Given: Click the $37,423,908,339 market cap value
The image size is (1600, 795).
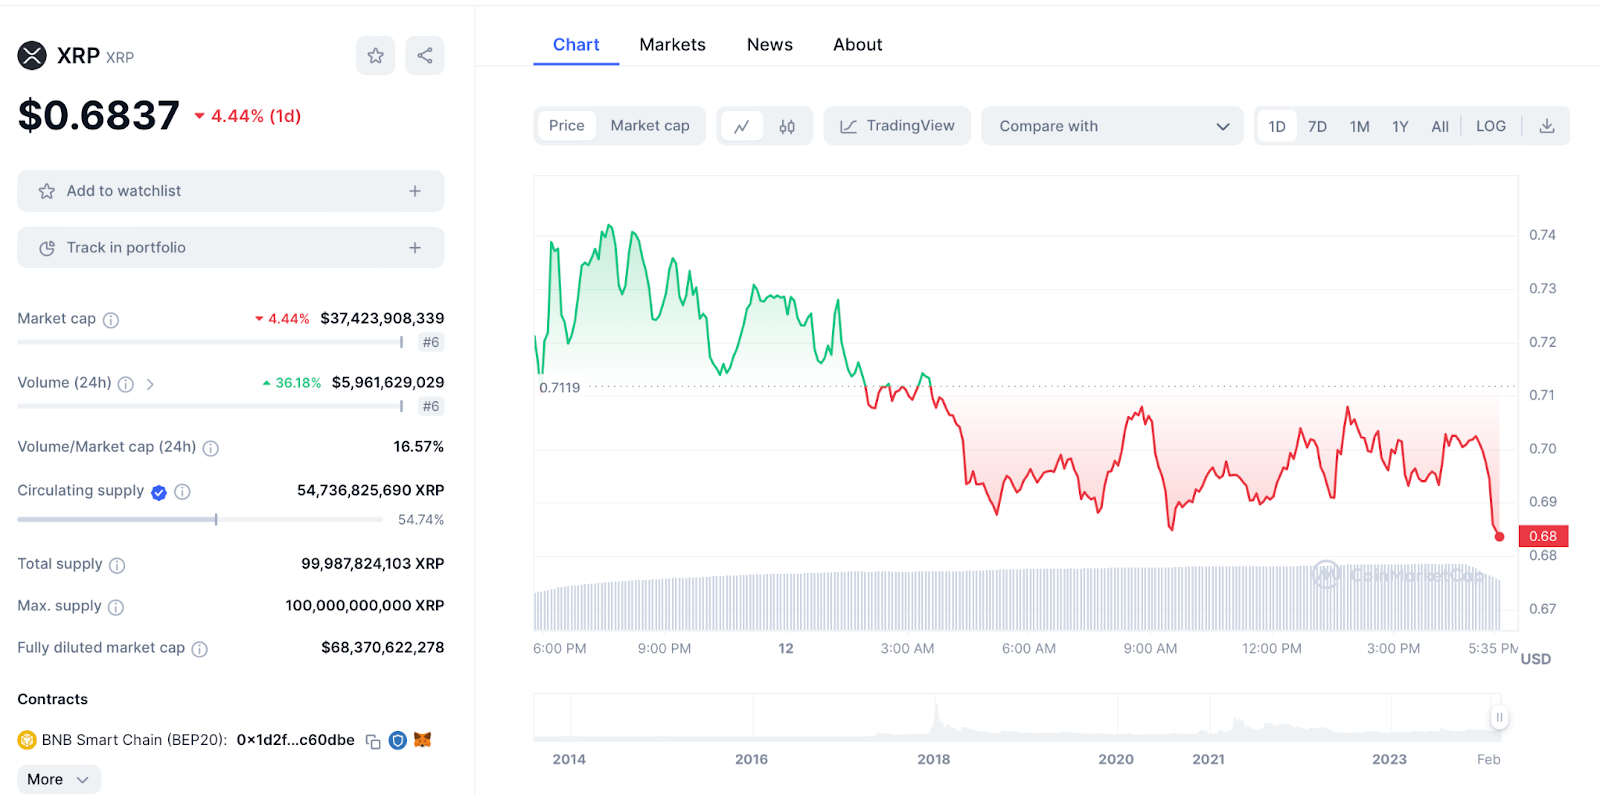Looking at the screenshot, I should pos(382,319).
